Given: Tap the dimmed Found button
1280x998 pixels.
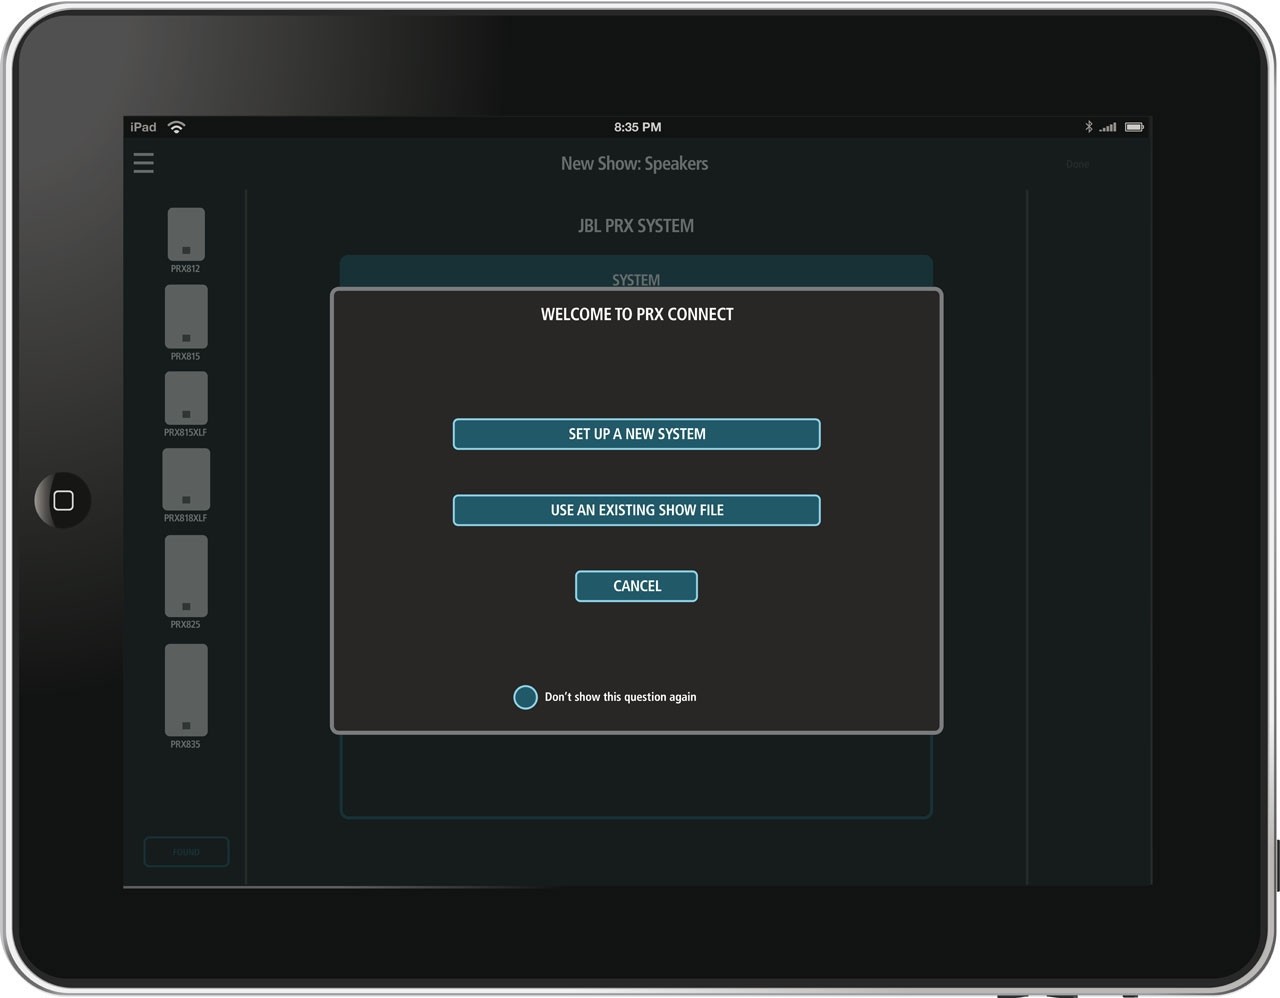Looking at the screenshot, I should pyautogui.click(x=187, y=852).
